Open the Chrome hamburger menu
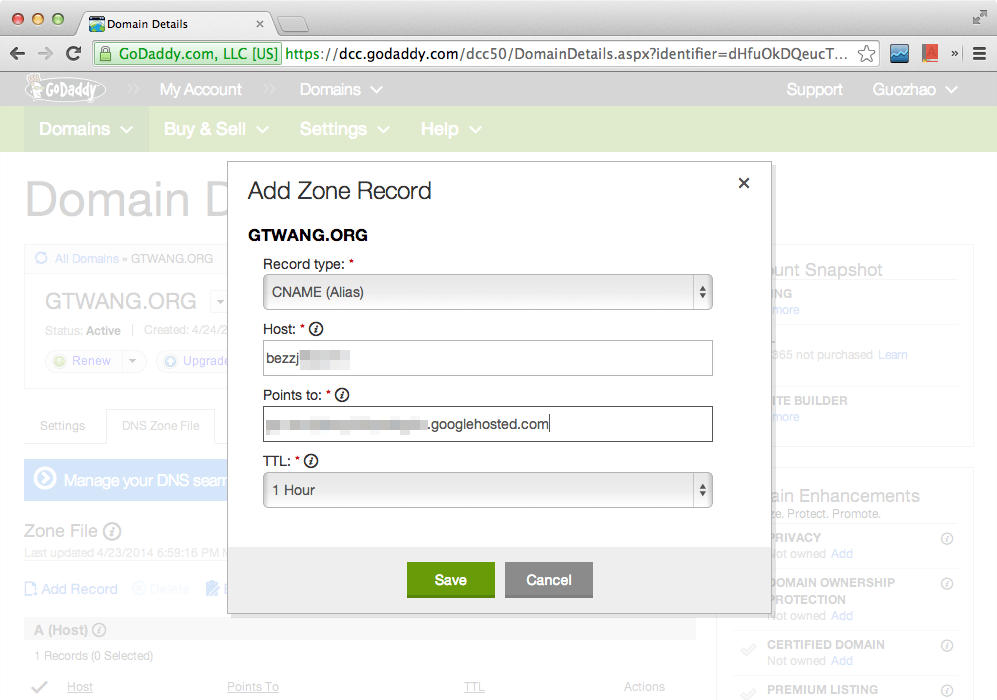The width and height of the screenshot is (997, 700). (x=979, y=53)
